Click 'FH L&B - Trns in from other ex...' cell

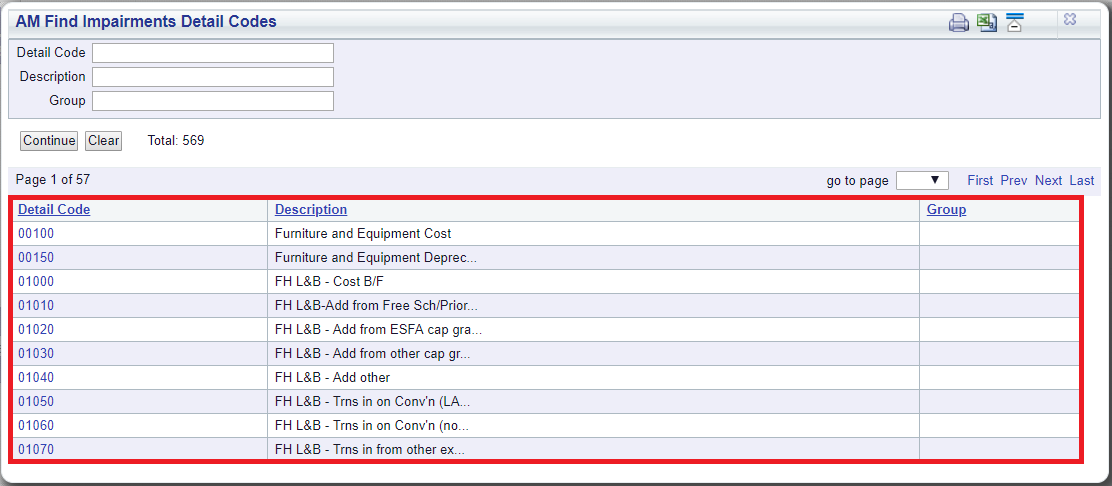coord(593,449)
